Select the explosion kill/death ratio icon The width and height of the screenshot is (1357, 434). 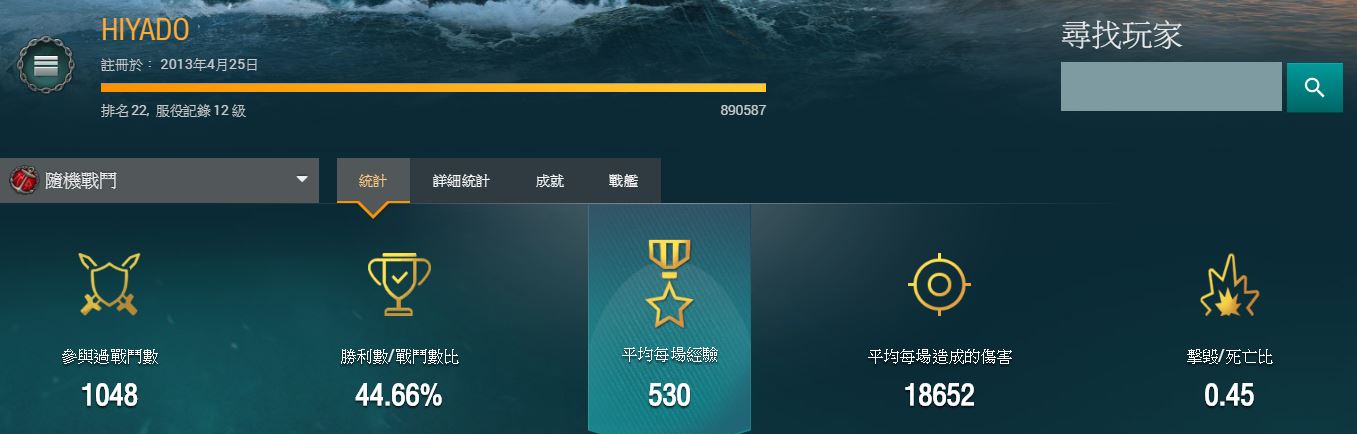pos(1229,285)
